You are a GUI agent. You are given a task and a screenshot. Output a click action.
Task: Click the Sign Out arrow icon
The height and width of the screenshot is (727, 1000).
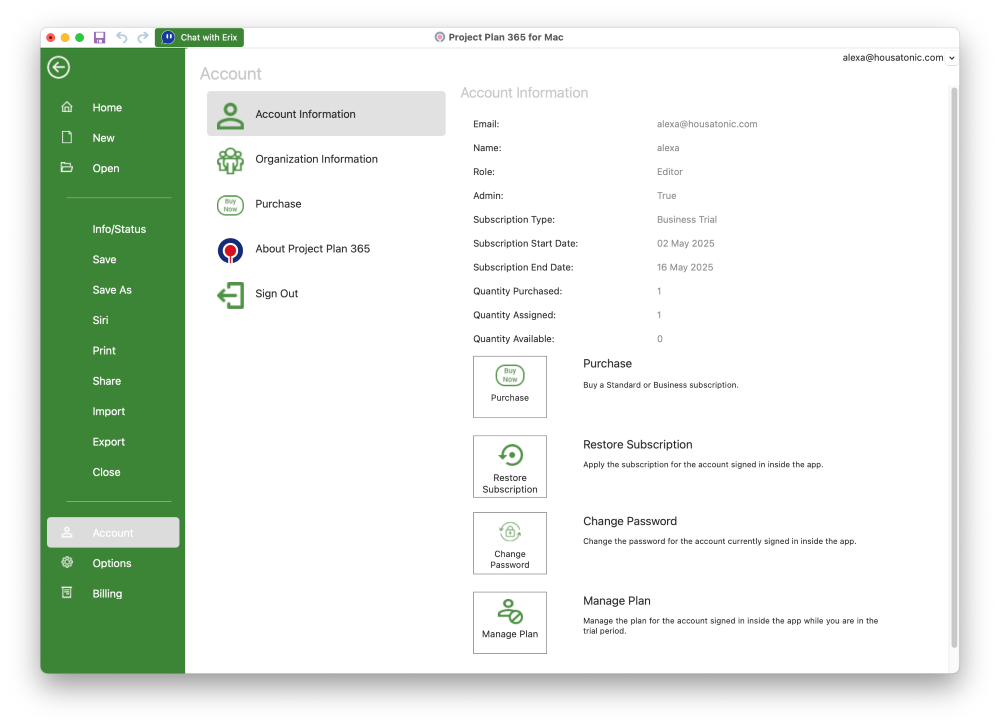pos(230,295)
